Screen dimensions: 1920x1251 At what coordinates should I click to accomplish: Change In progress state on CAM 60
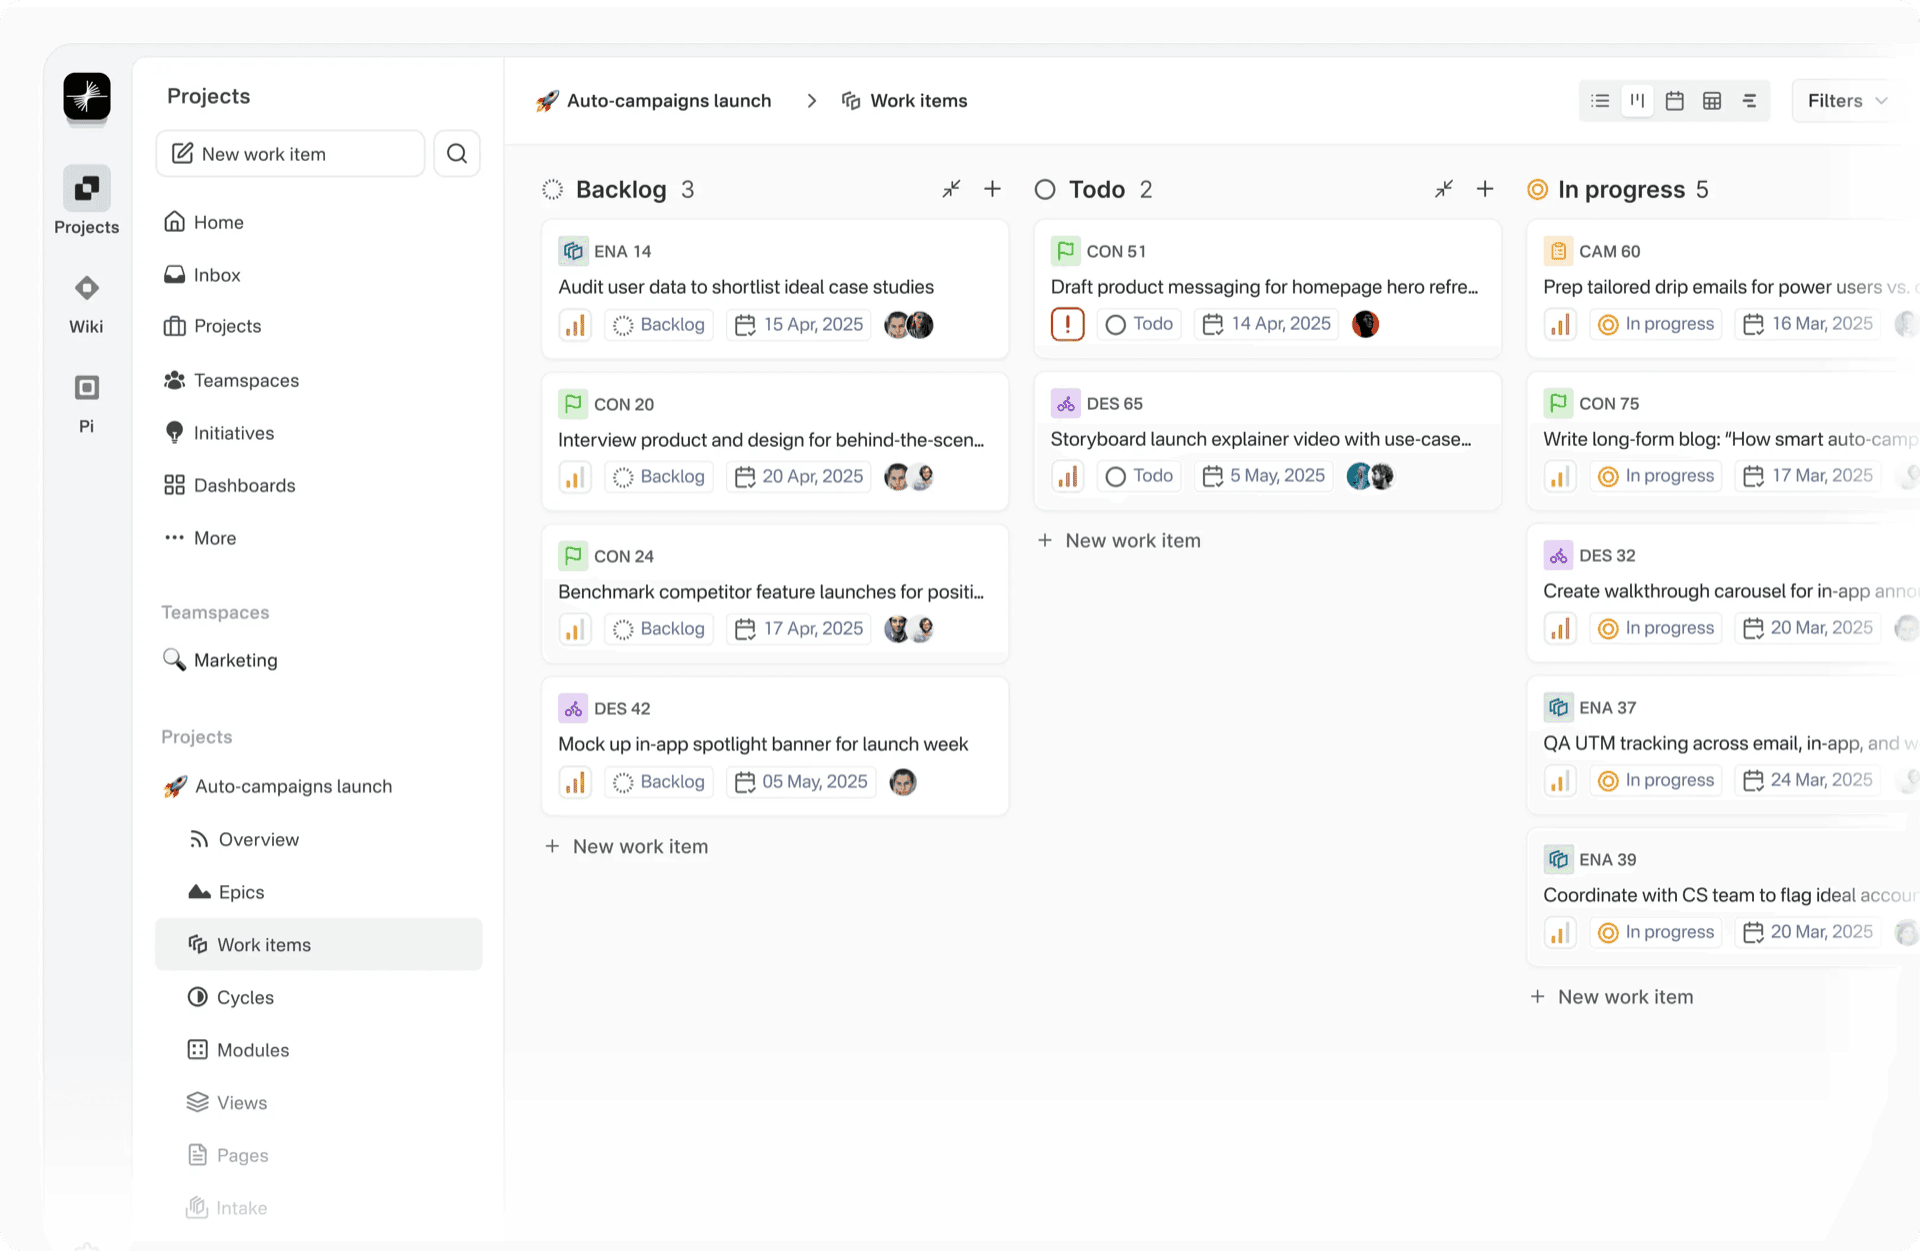click(1656, 324)
